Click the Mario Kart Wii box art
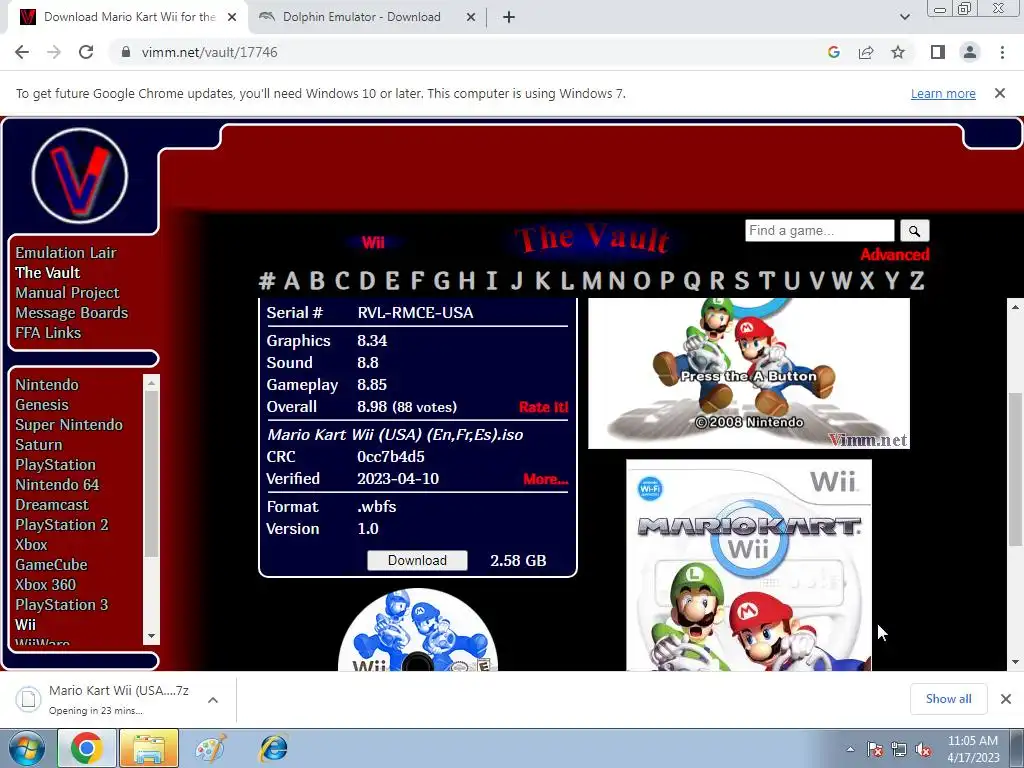 (748, 565)
